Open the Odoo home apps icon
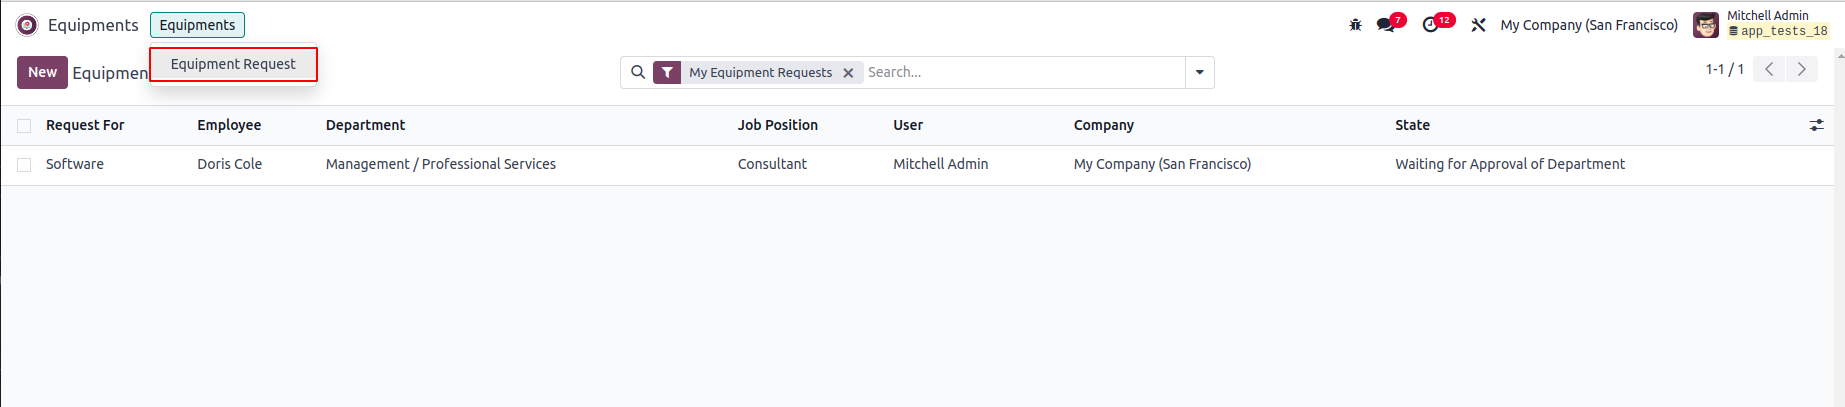The image size is (1845, 407). pos(27,25)
